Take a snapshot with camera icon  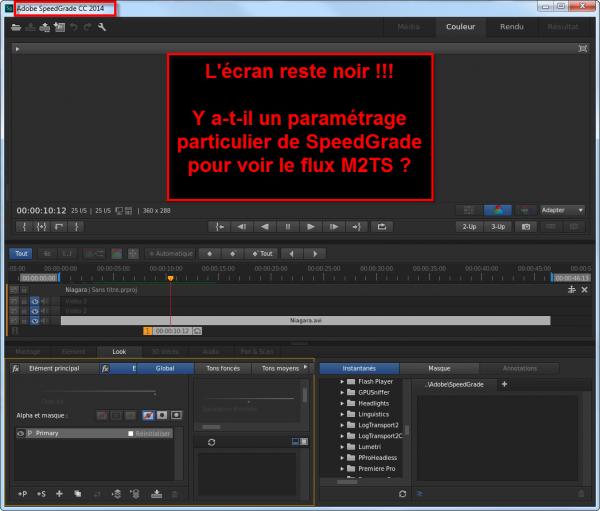[526, 227]
